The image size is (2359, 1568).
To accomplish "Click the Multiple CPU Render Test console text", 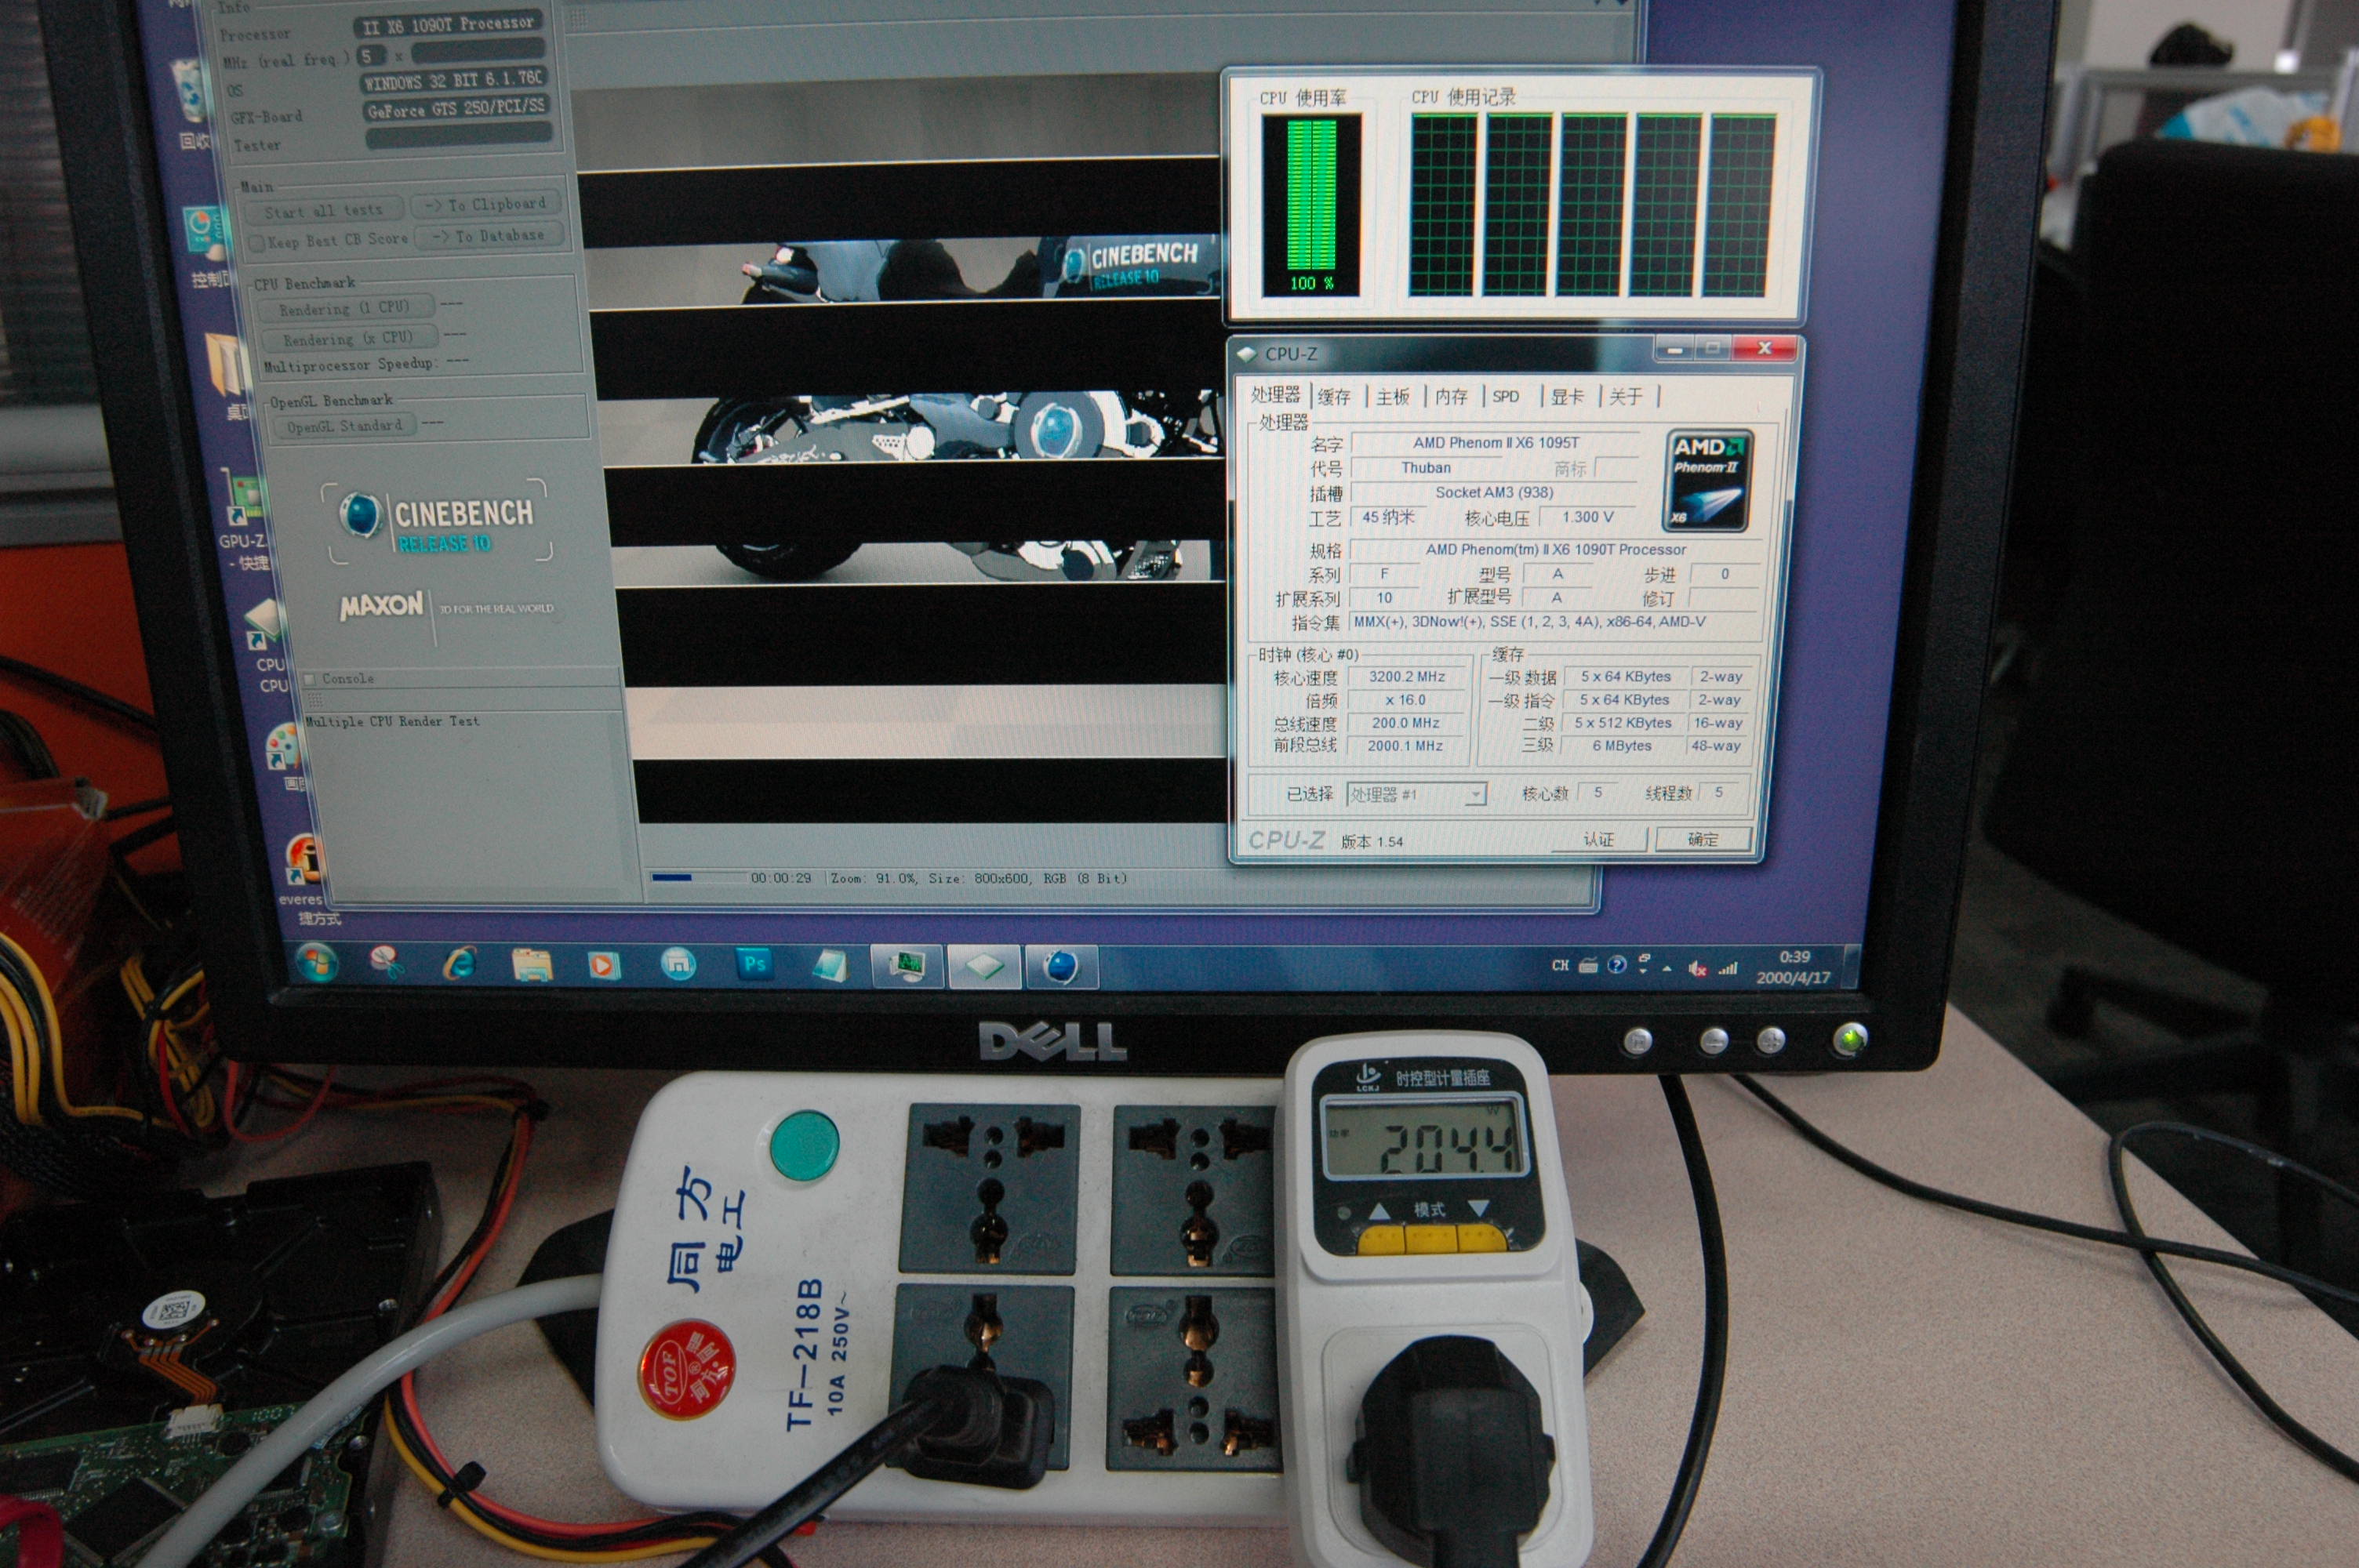I will [392, 721].
